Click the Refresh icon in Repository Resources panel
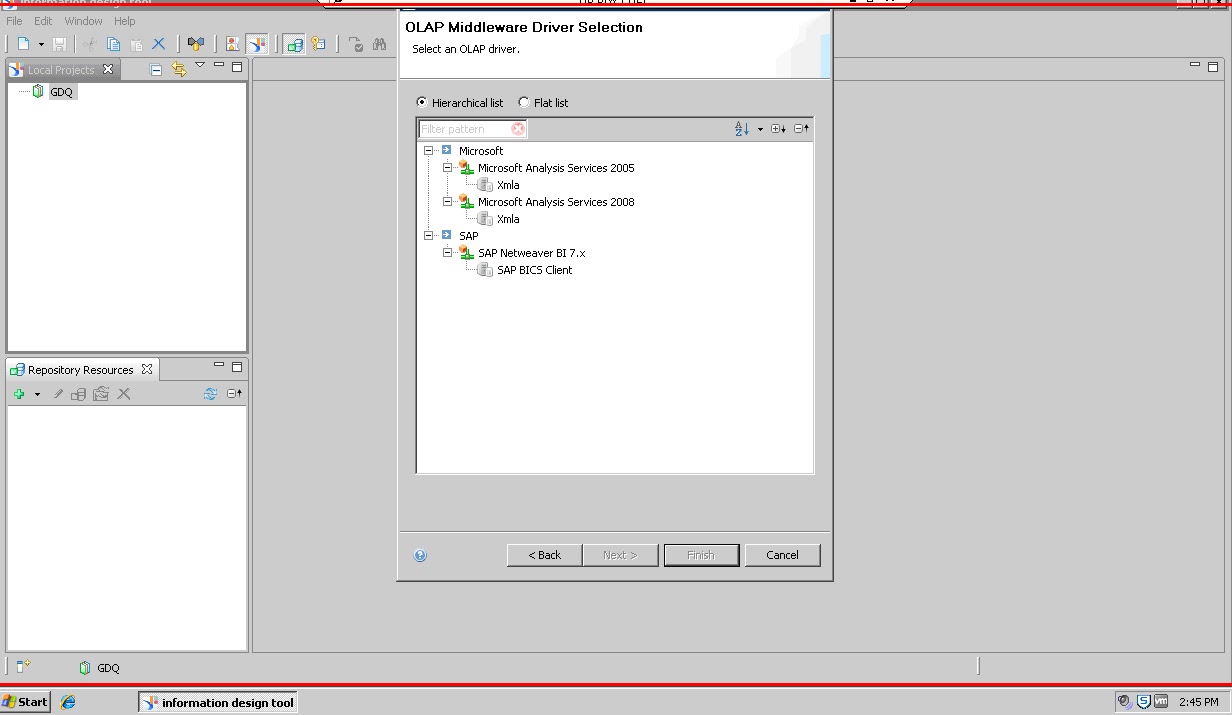The width and height of the screenshot is (1232, 715). click(x=210, y=393)
